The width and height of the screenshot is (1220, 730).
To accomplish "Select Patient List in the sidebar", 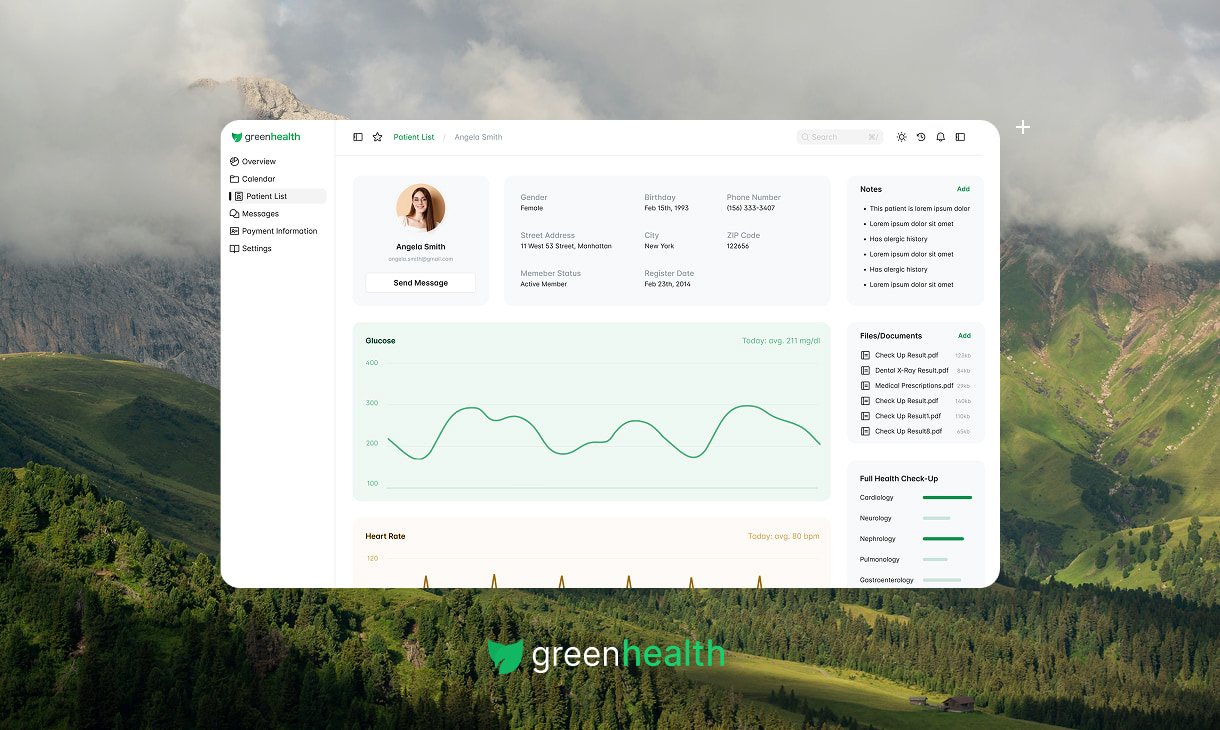I will (278, 196).
